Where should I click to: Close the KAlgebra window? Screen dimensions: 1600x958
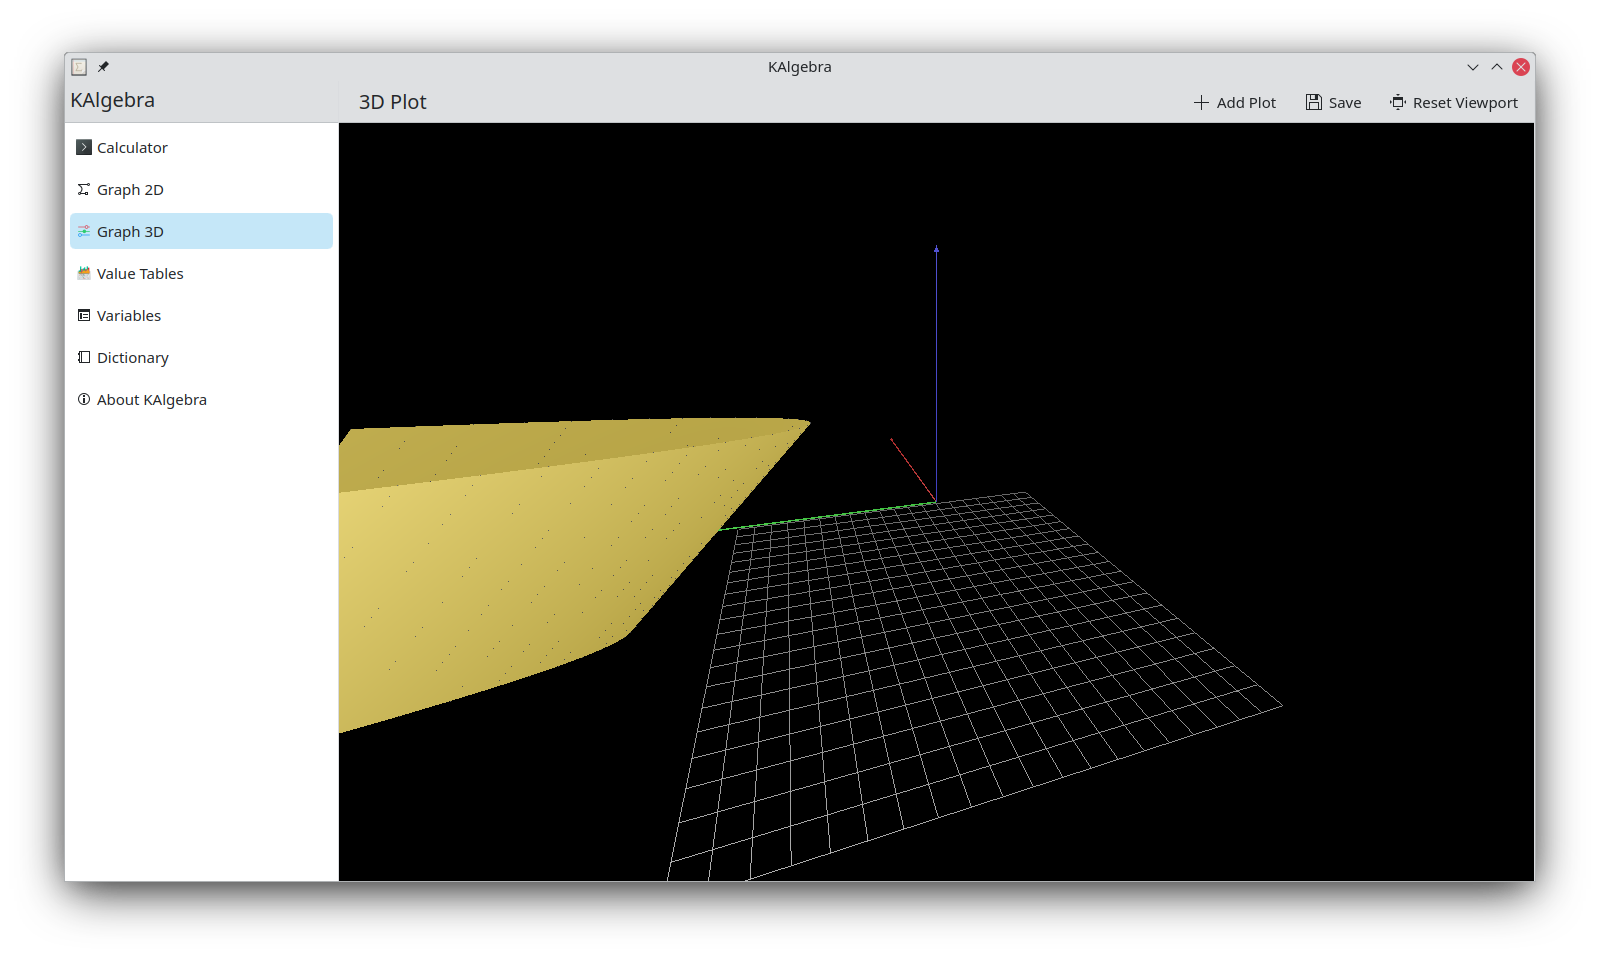coord(1521,67)
